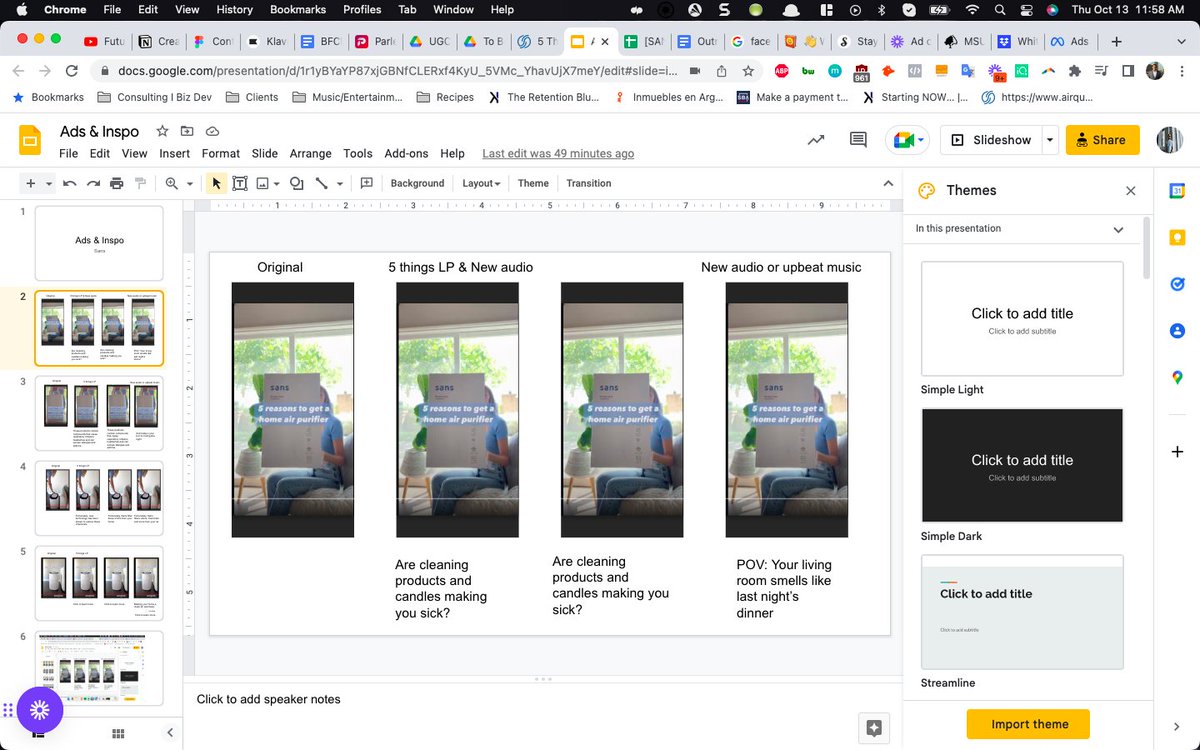Click the move to folder icon
This screenshot has width=1200, height=750.
coord(187,131)
